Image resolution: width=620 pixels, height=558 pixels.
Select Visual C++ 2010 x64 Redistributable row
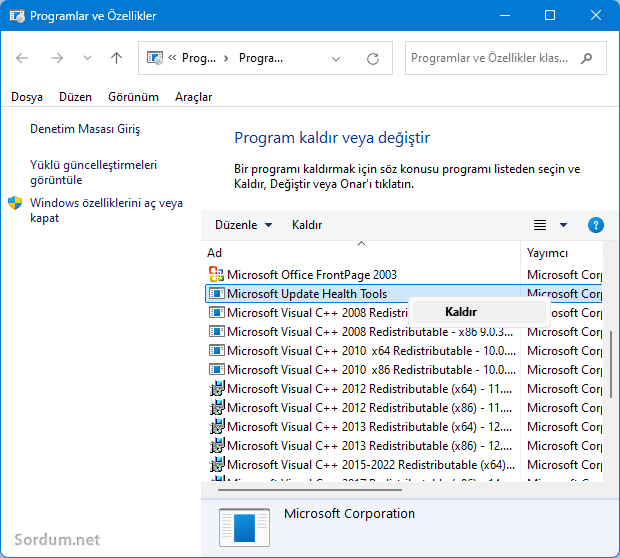pos(404,350)
